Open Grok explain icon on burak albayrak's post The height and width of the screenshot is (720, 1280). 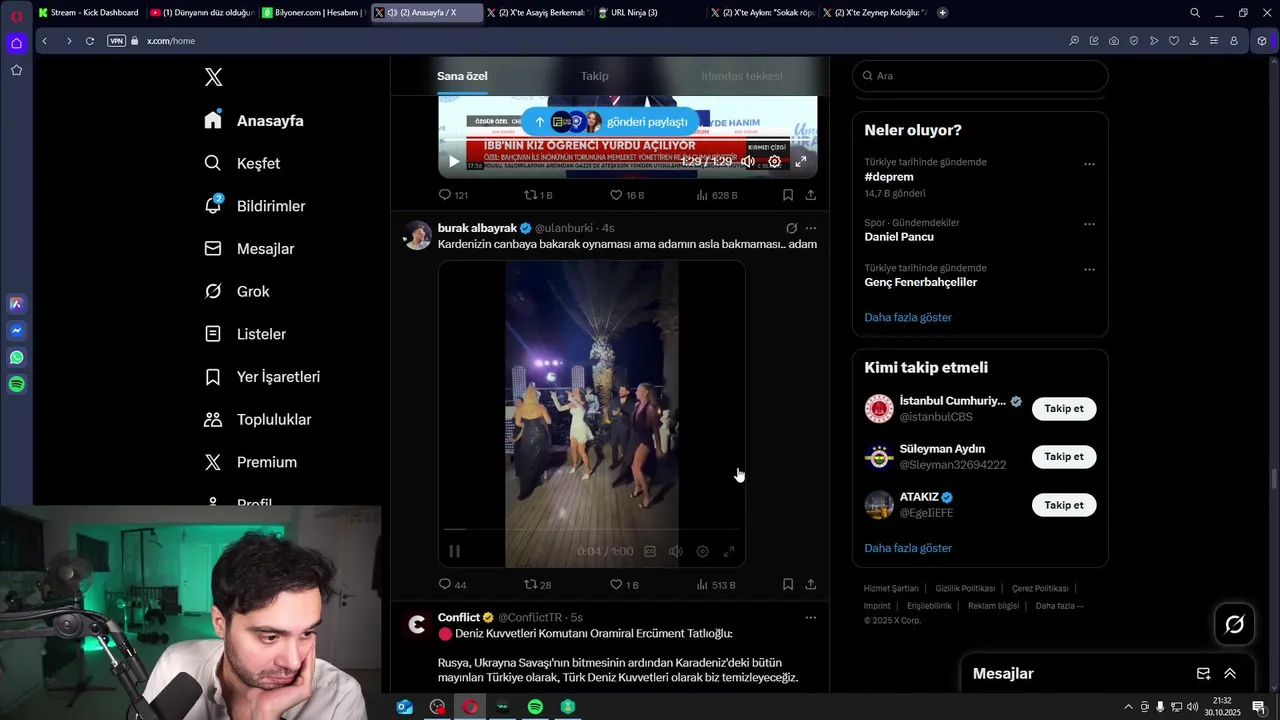[x=791, y=228]
